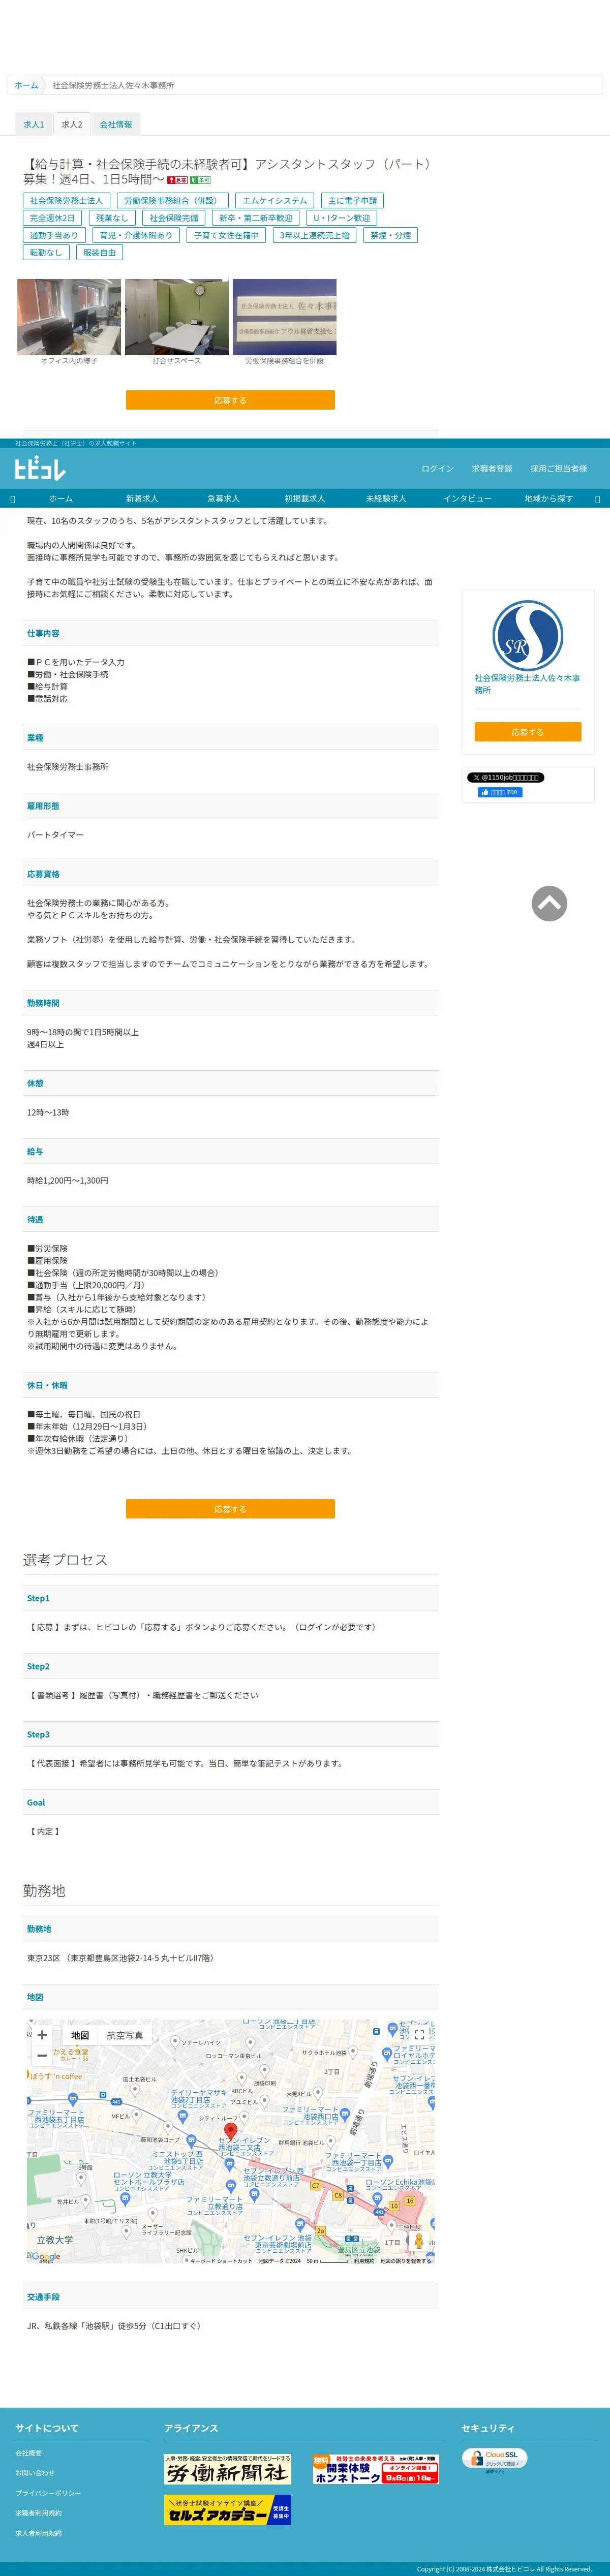The width and height of the screenshot is (610, 2576).
Task: Open the 急募求人 navigation item
Action: (223, 499)
